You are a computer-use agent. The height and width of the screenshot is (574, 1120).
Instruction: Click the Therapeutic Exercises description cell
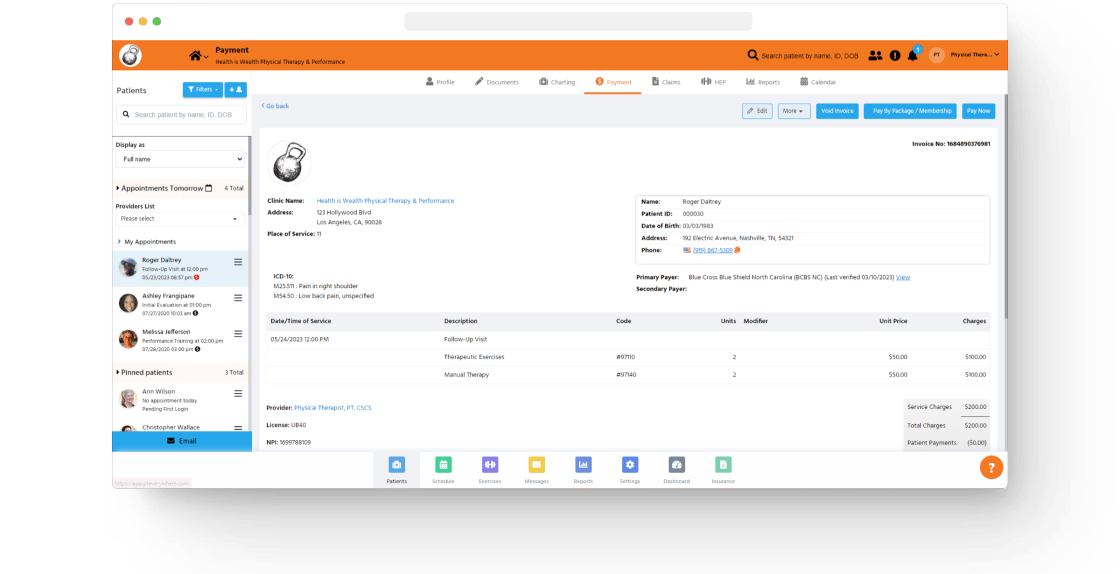pos(474,357)
